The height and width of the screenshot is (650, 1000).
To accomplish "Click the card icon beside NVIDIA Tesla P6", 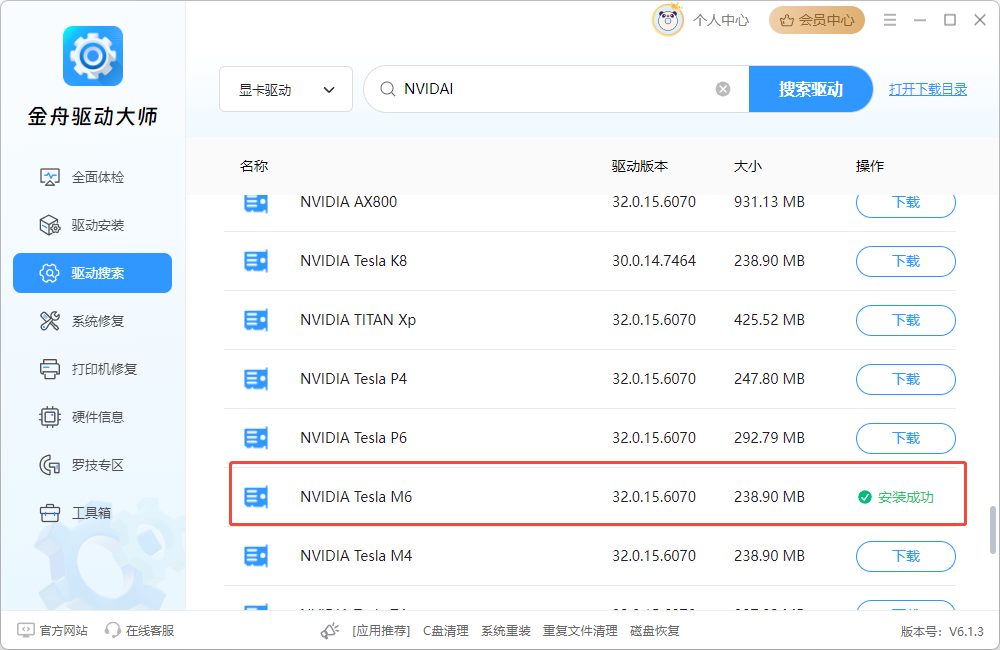I will 256,438.
